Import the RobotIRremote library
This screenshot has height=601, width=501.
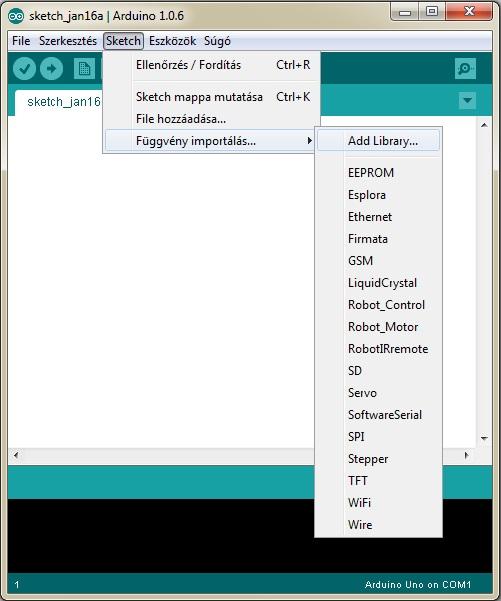click(378, 349)
